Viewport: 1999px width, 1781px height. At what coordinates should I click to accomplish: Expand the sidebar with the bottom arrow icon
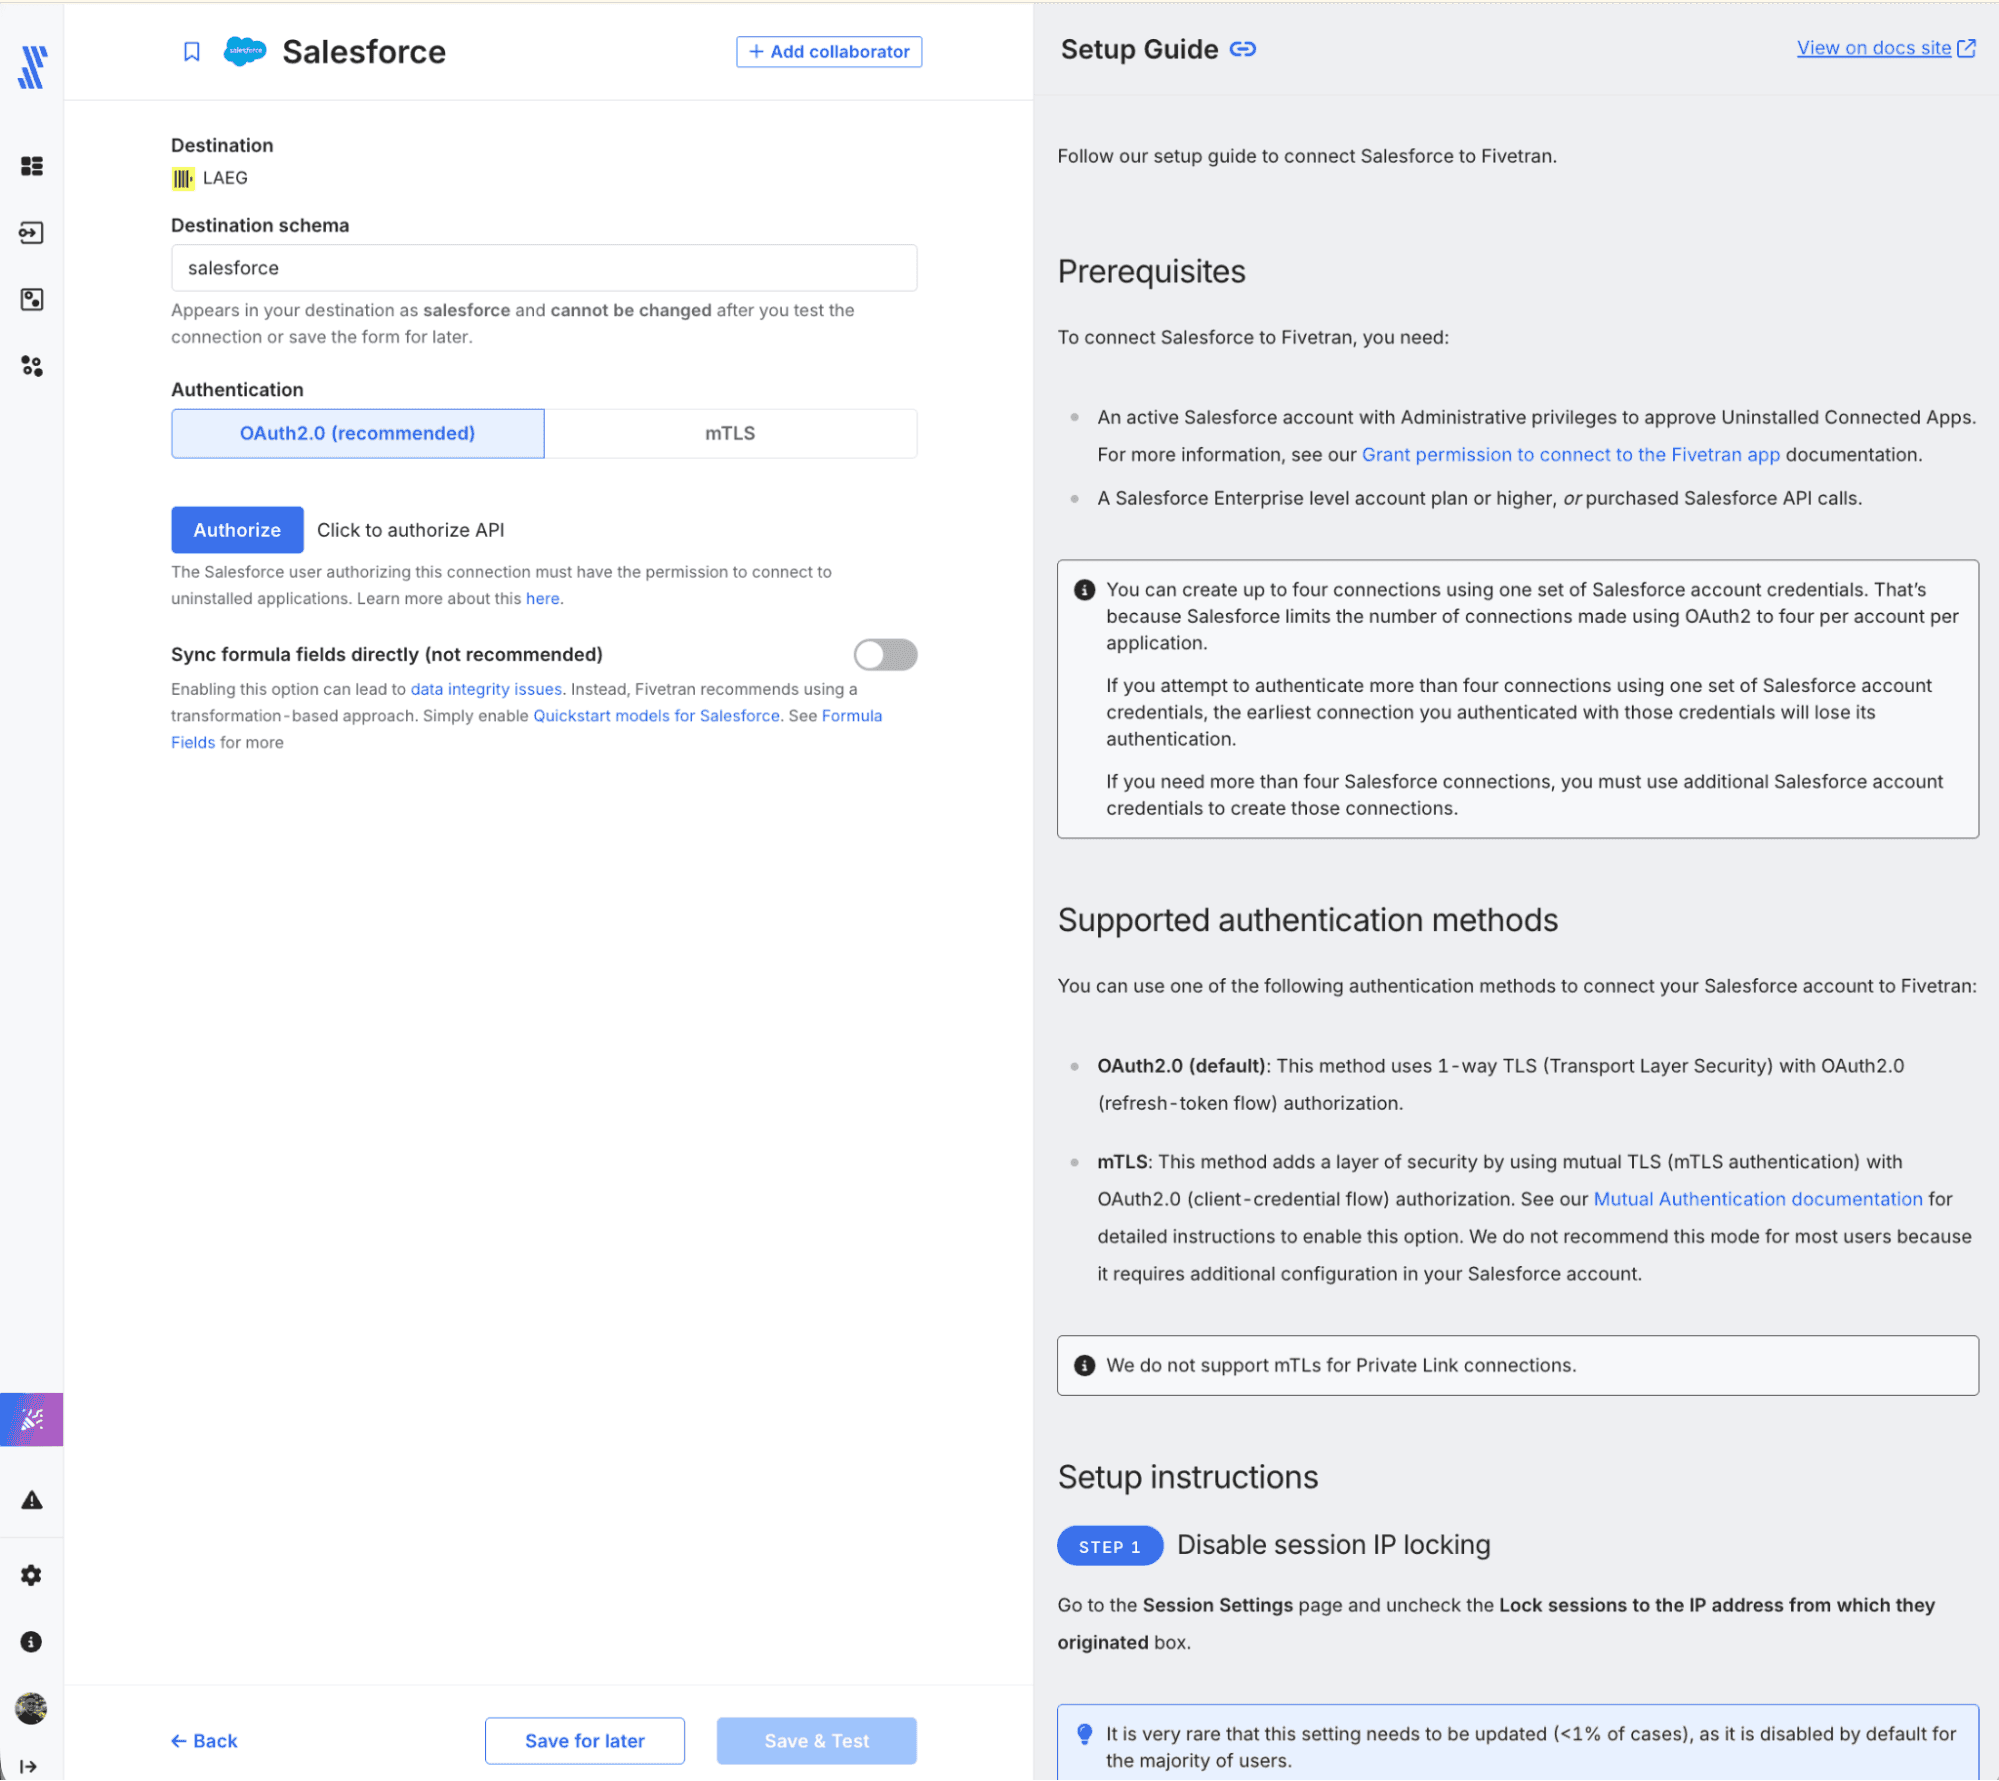pyautogui.click(x=29, y=1767)
